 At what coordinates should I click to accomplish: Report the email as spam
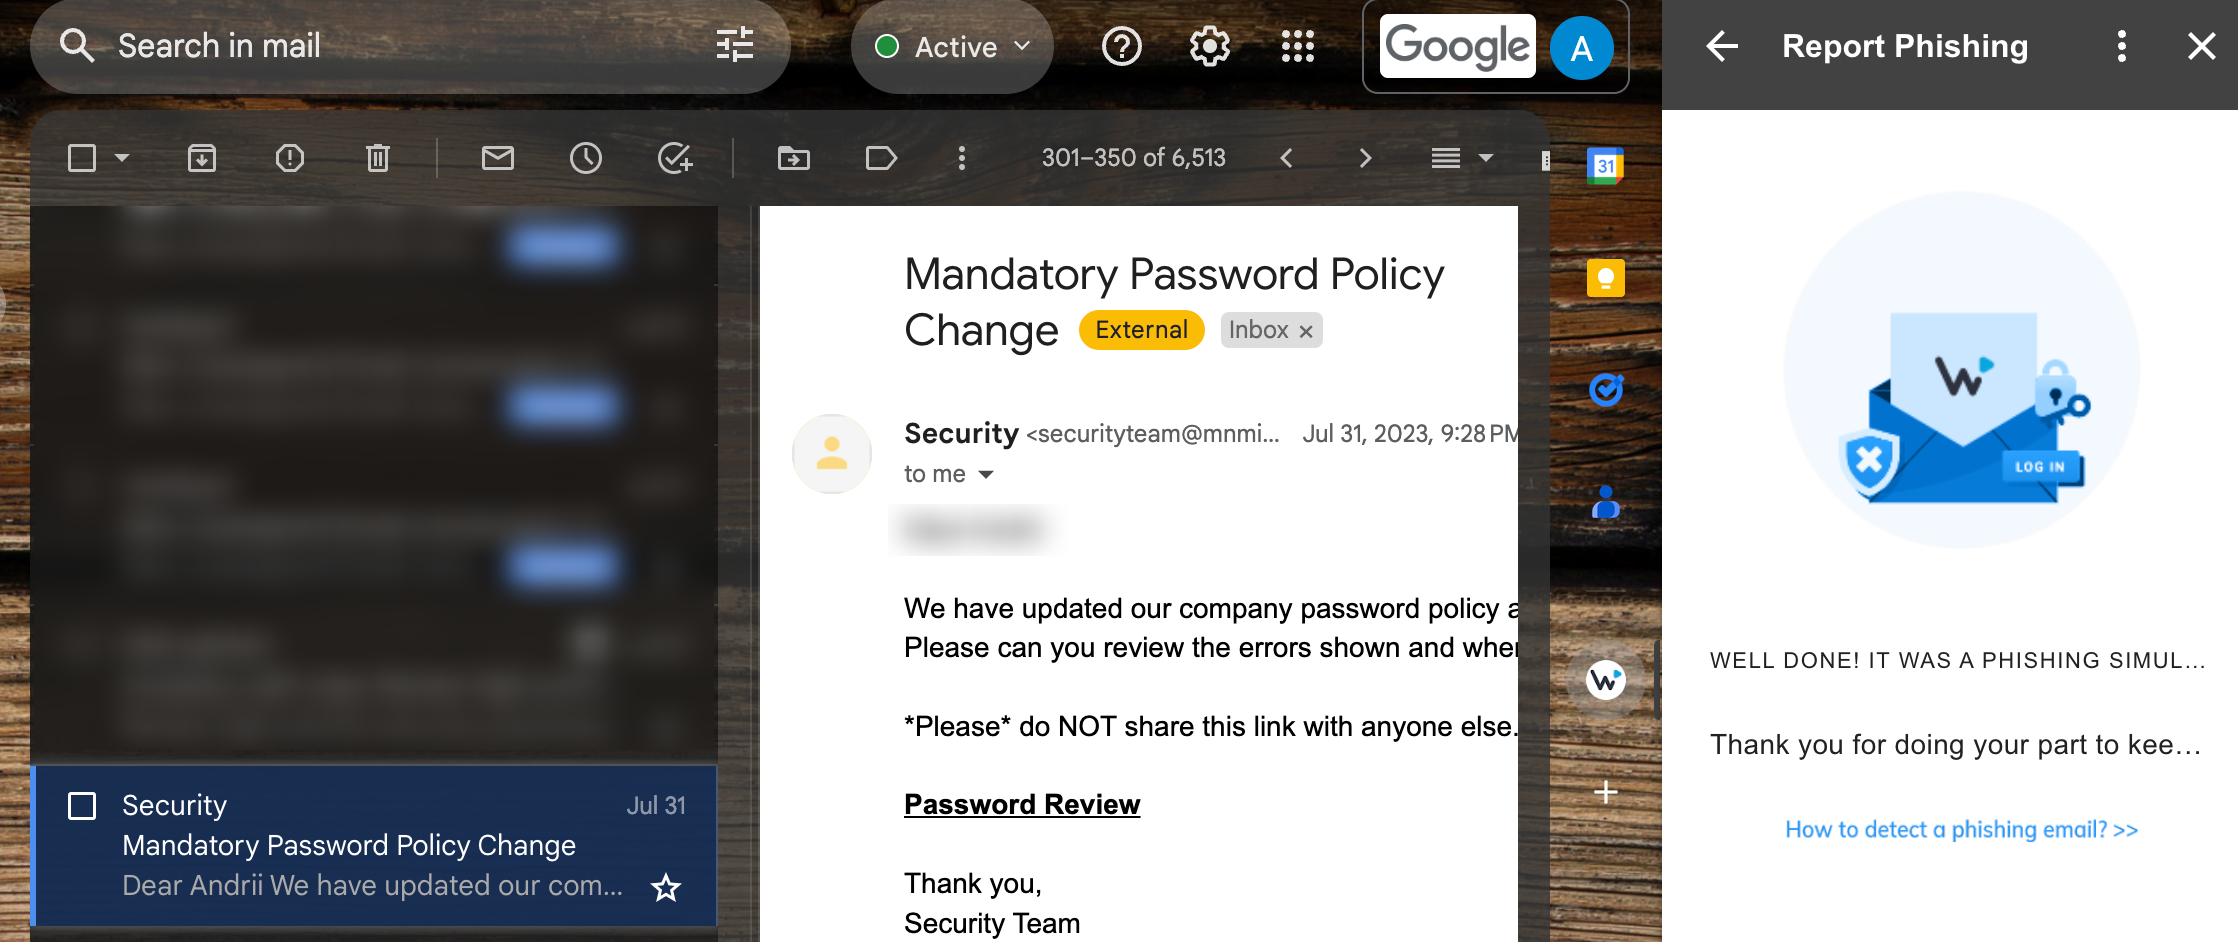[x=289, y=157]
